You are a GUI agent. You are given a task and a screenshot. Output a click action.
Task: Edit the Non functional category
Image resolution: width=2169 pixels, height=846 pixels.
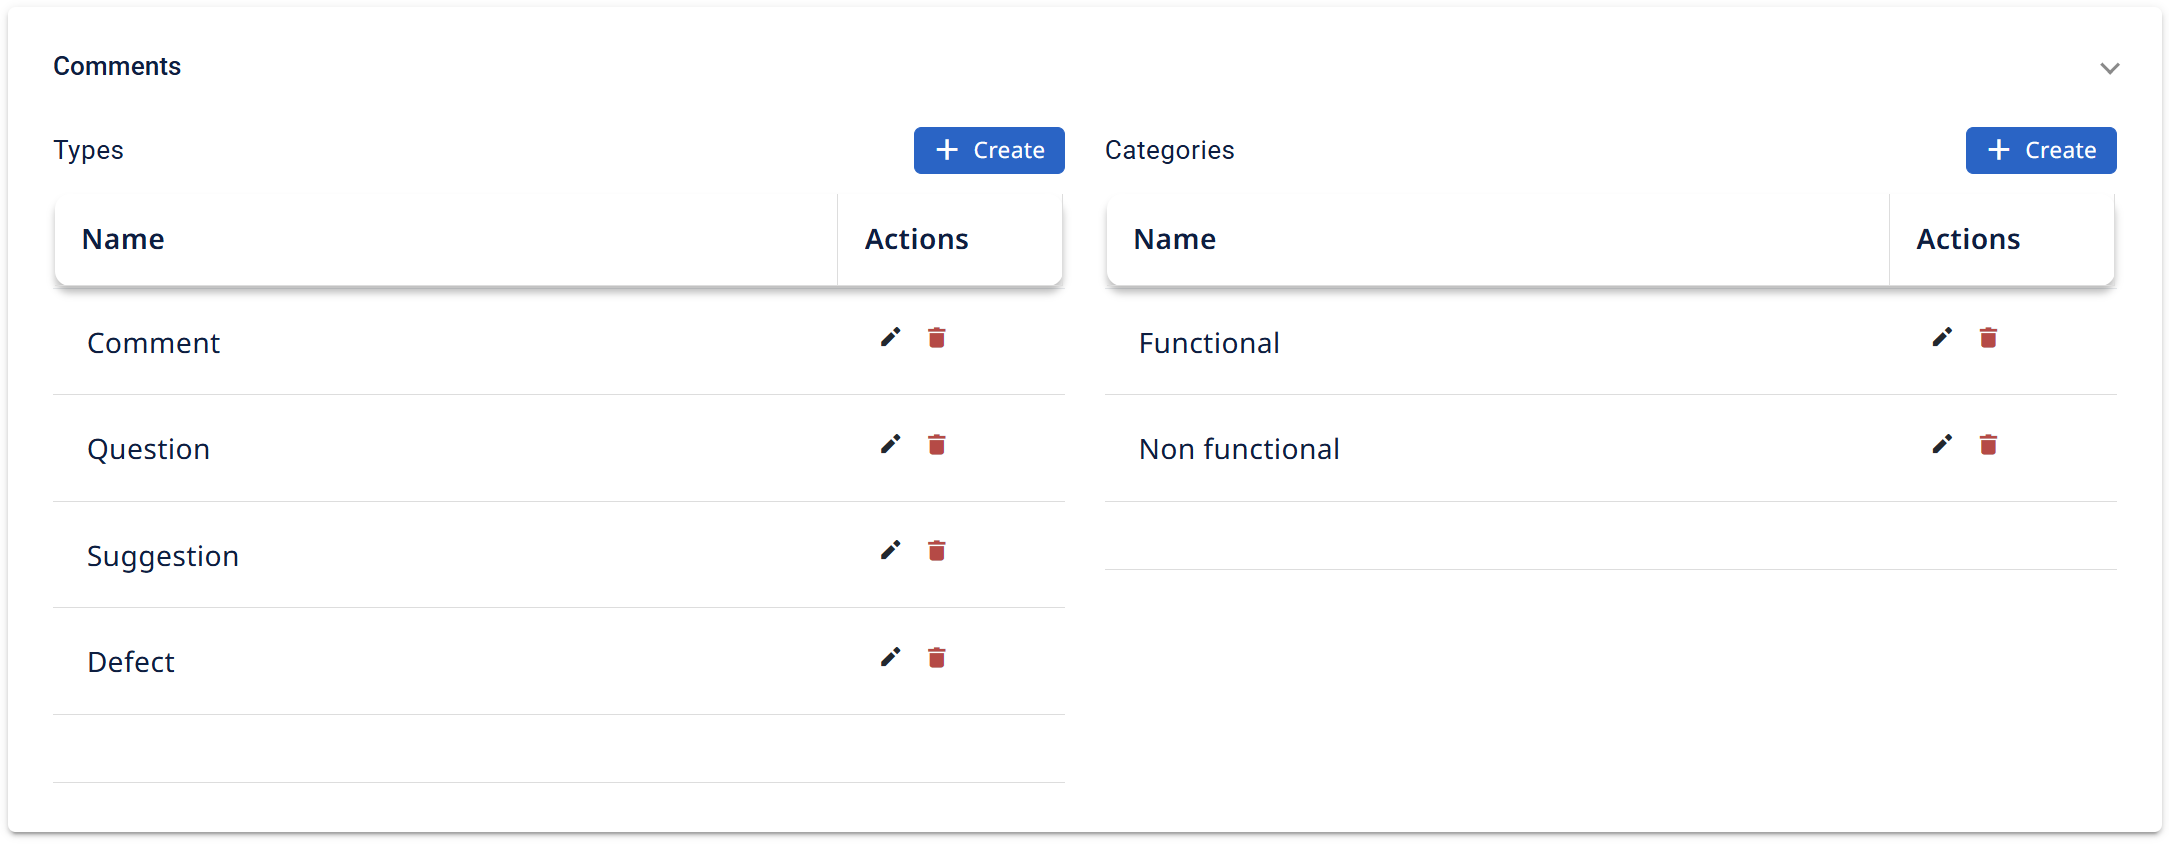pos(1942,444)
